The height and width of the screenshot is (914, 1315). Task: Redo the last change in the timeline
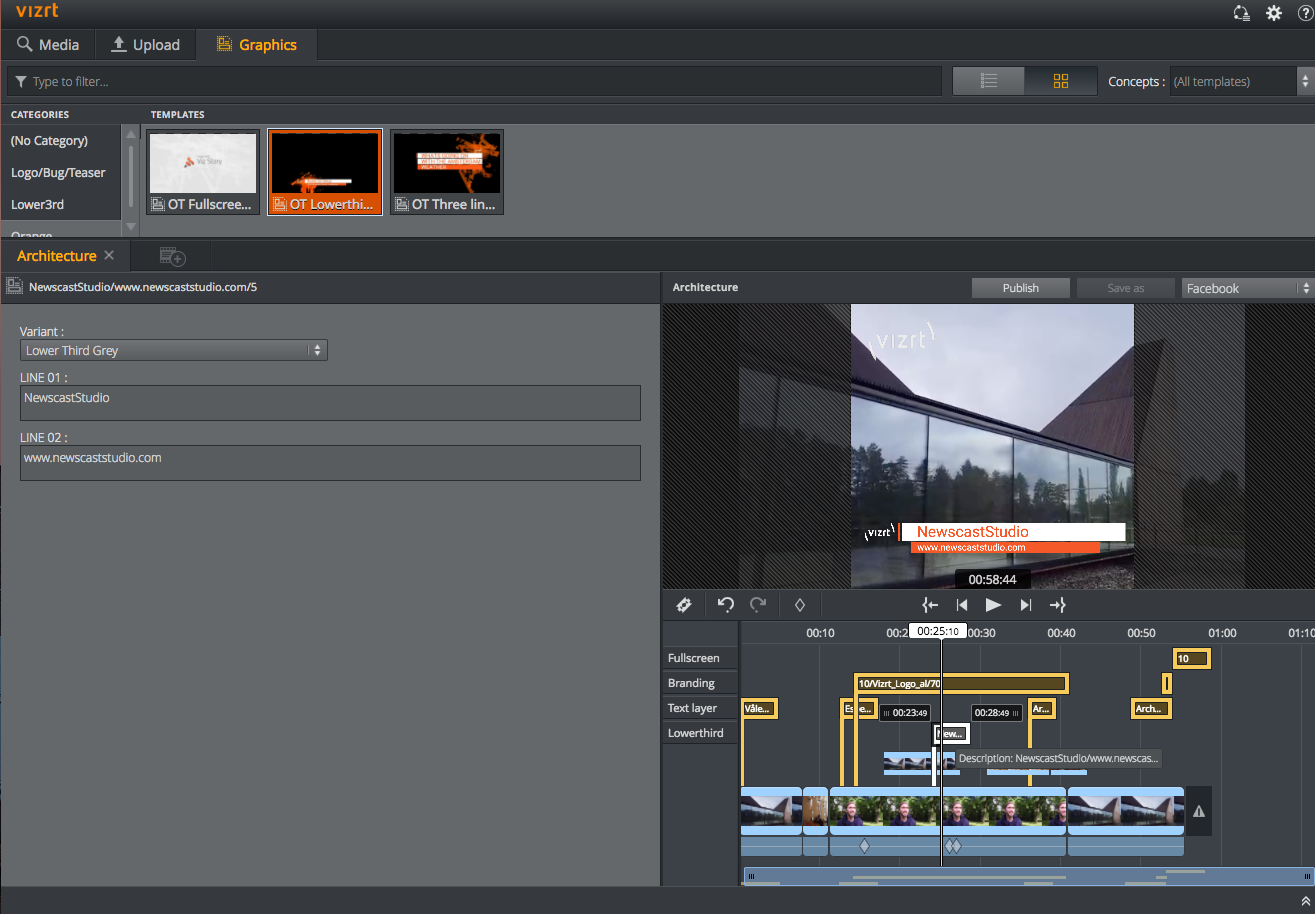click(757, 604)
